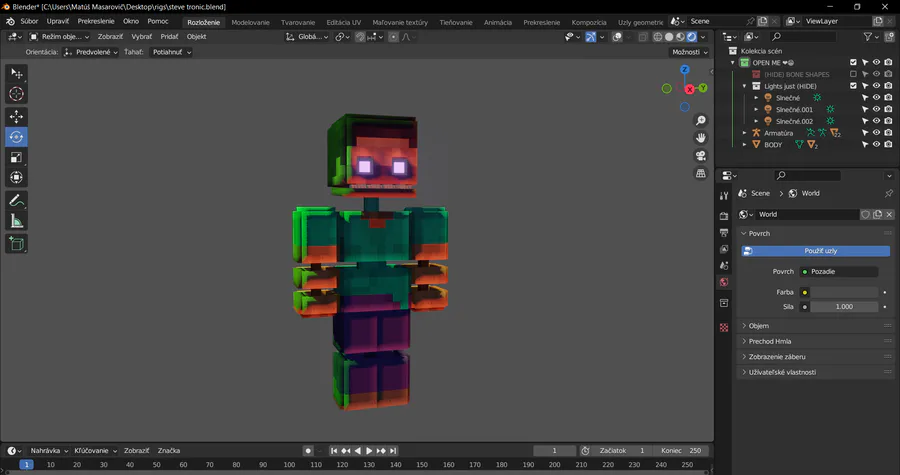Collapse the Lights just (HIDE) collection
The height and width of the screenshot is (475, 900).
[744, 85]
